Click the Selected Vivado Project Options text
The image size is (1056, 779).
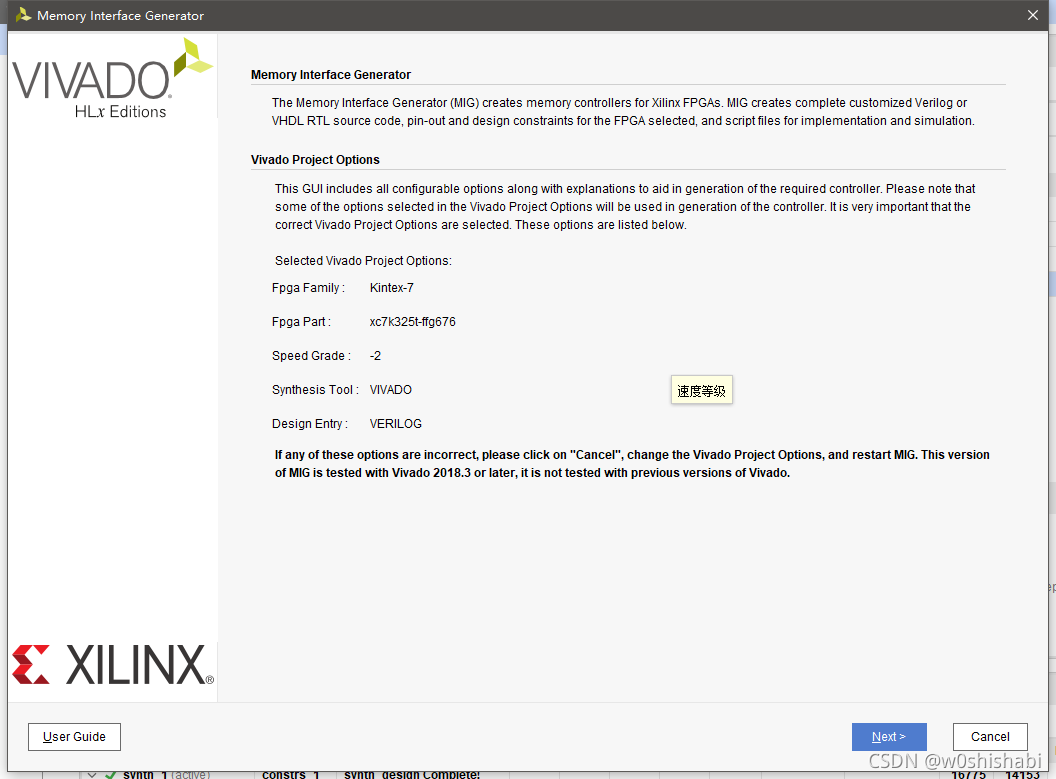click(363, 261)
